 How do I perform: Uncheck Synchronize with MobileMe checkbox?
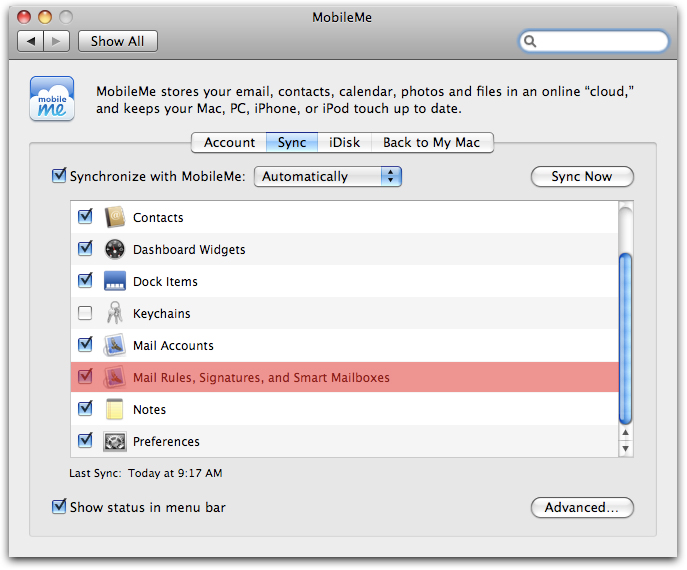click(x=59, y=176)
